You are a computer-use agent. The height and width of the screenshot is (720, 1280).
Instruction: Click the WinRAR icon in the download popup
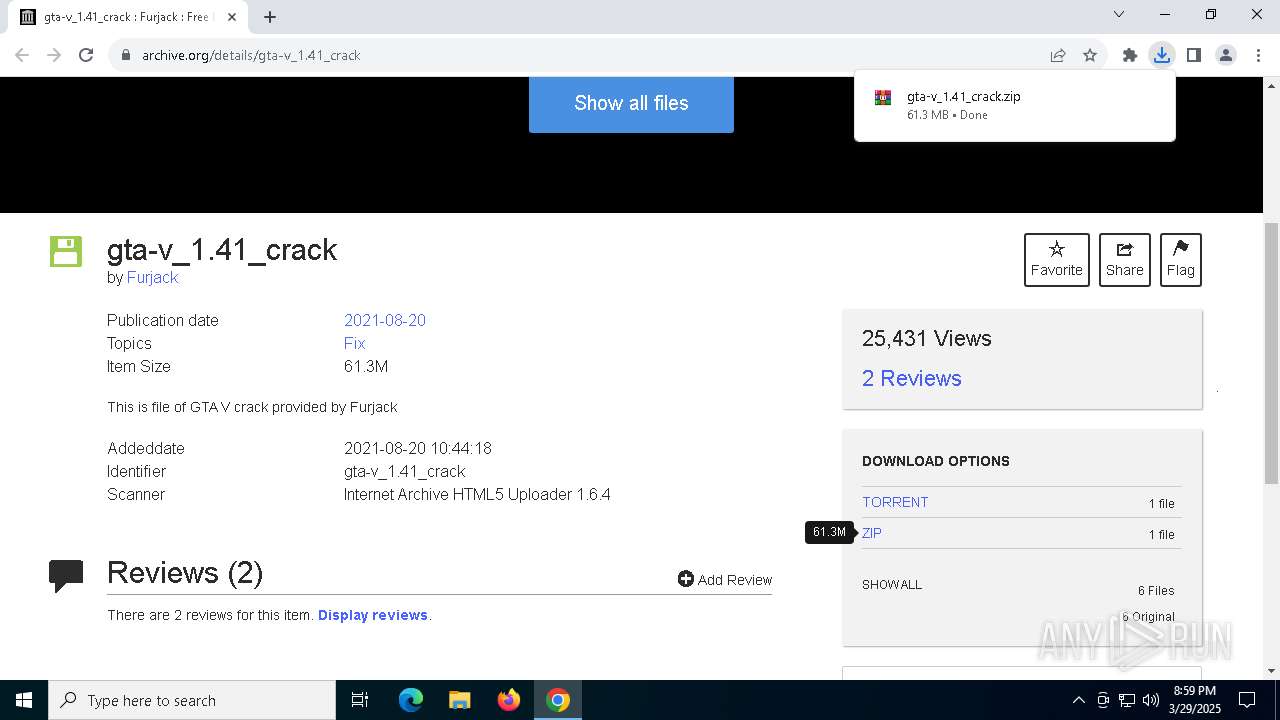[x=883, y=98]
